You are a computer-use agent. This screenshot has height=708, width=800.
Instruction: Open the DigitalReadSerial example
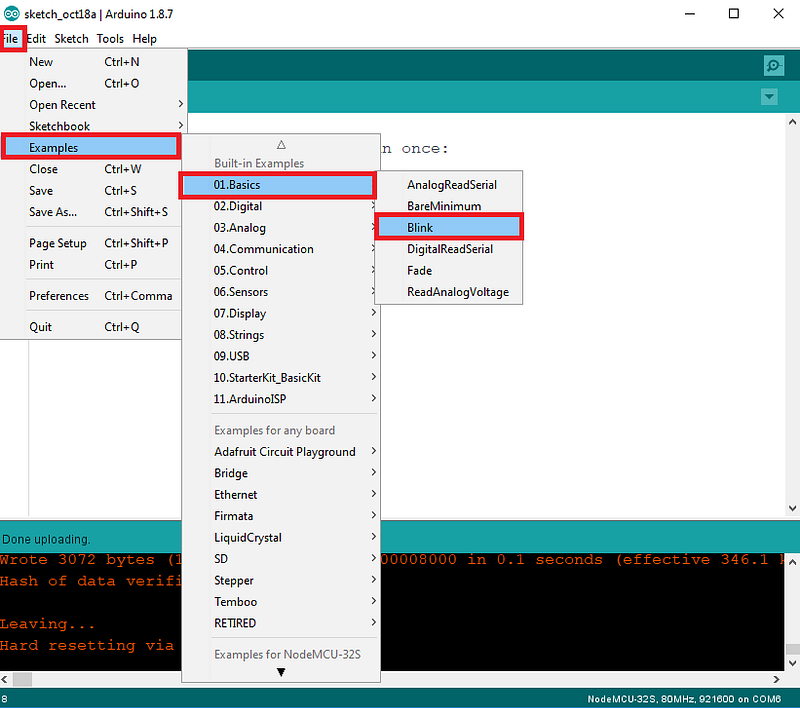tap(449, 249)
